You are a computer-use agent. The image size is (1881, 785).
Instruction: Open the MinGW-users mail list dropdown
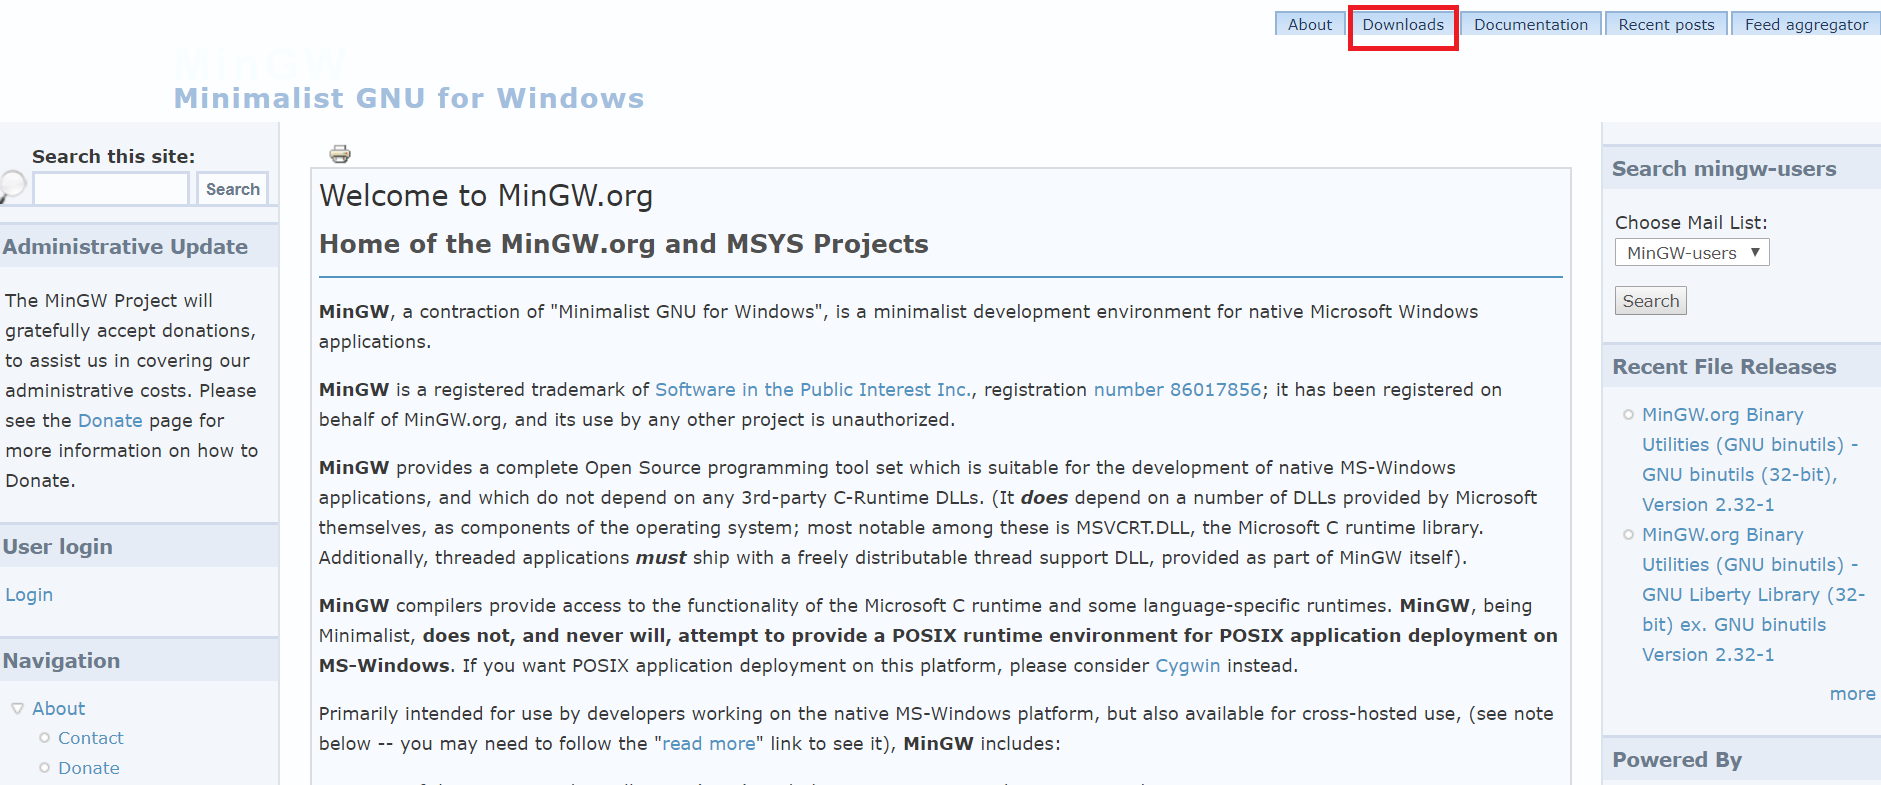1692,253
